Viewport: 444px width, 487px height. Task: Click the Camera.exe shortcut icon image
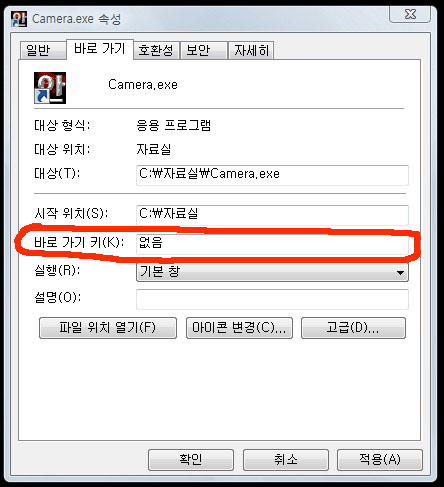pyautogui.click(x=50, y=88)
